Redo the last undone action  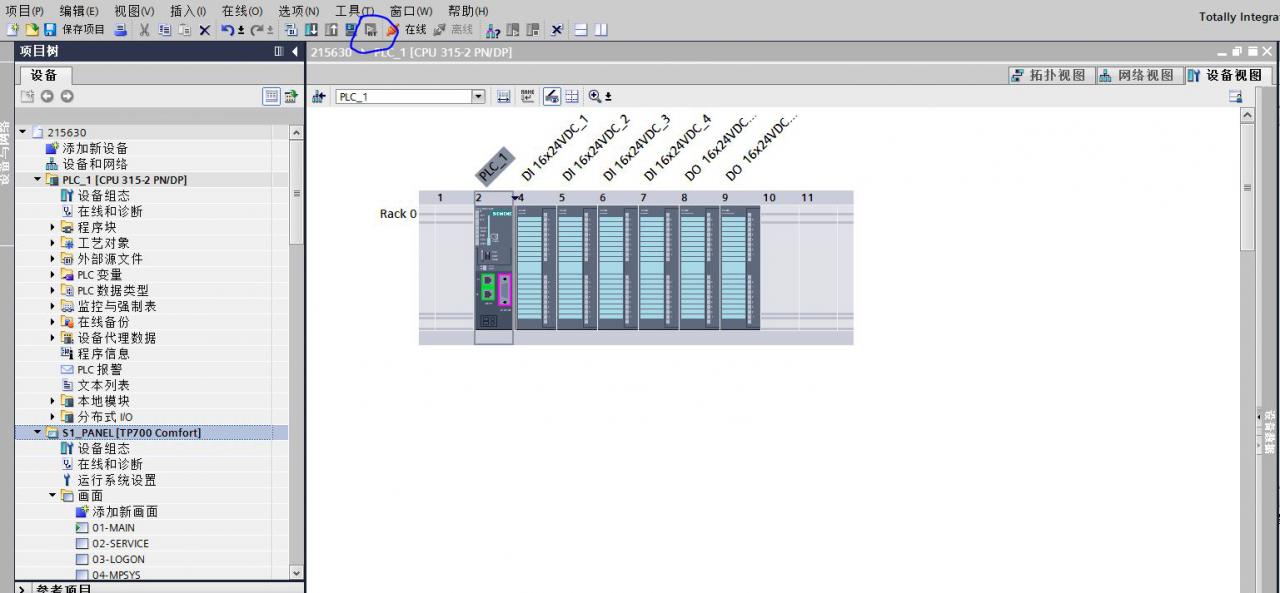[256, 30]
